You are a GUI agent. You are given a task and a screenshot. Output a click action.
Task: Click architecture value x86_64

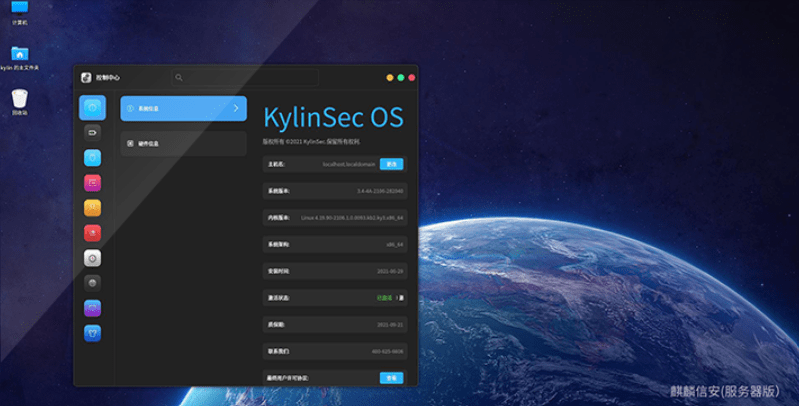click(394, 245)
